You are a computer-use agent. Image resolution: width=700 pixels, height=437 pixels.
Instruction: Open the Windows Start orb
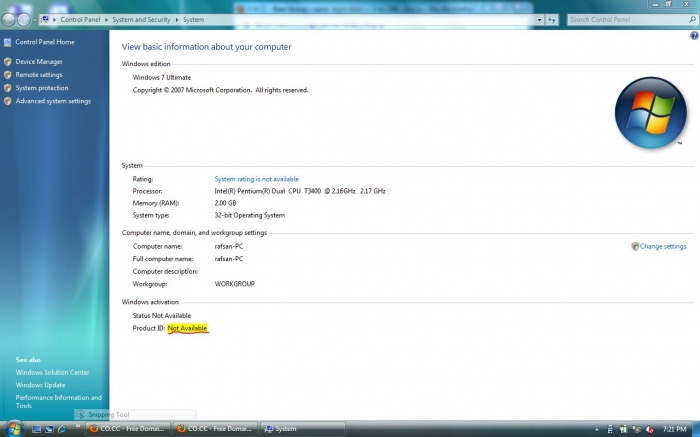click(x=13, y=429)
